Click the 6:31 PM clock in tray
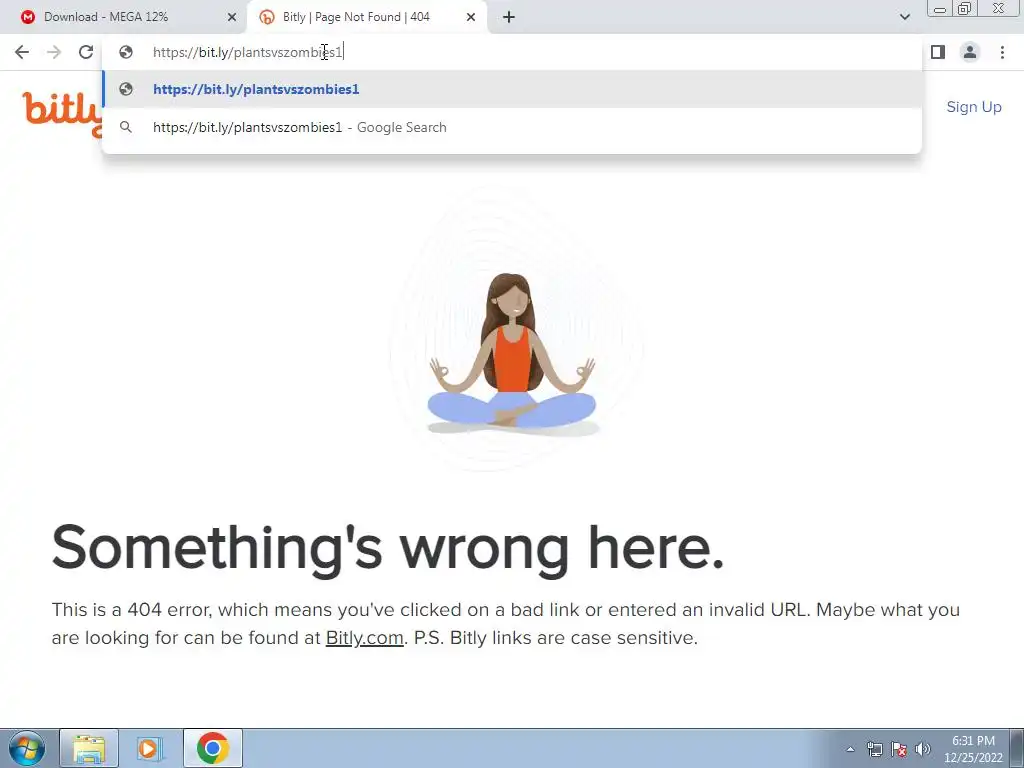The image size is (1024, 768). [x=973, y=741]
